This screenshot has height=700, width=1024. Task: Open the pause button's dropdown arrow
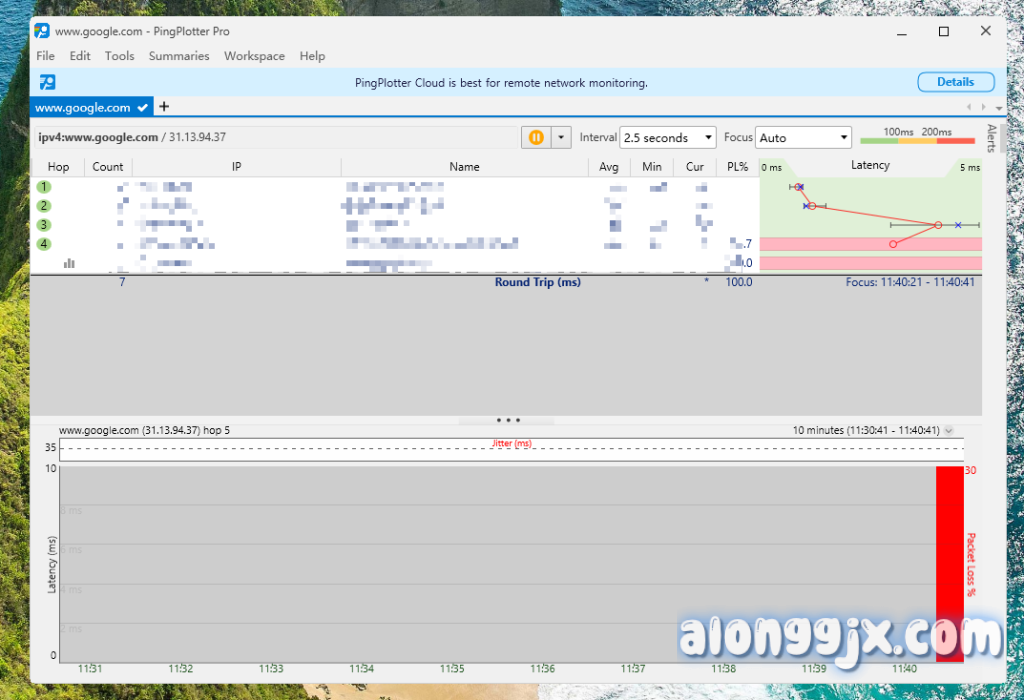click(561, 138)
